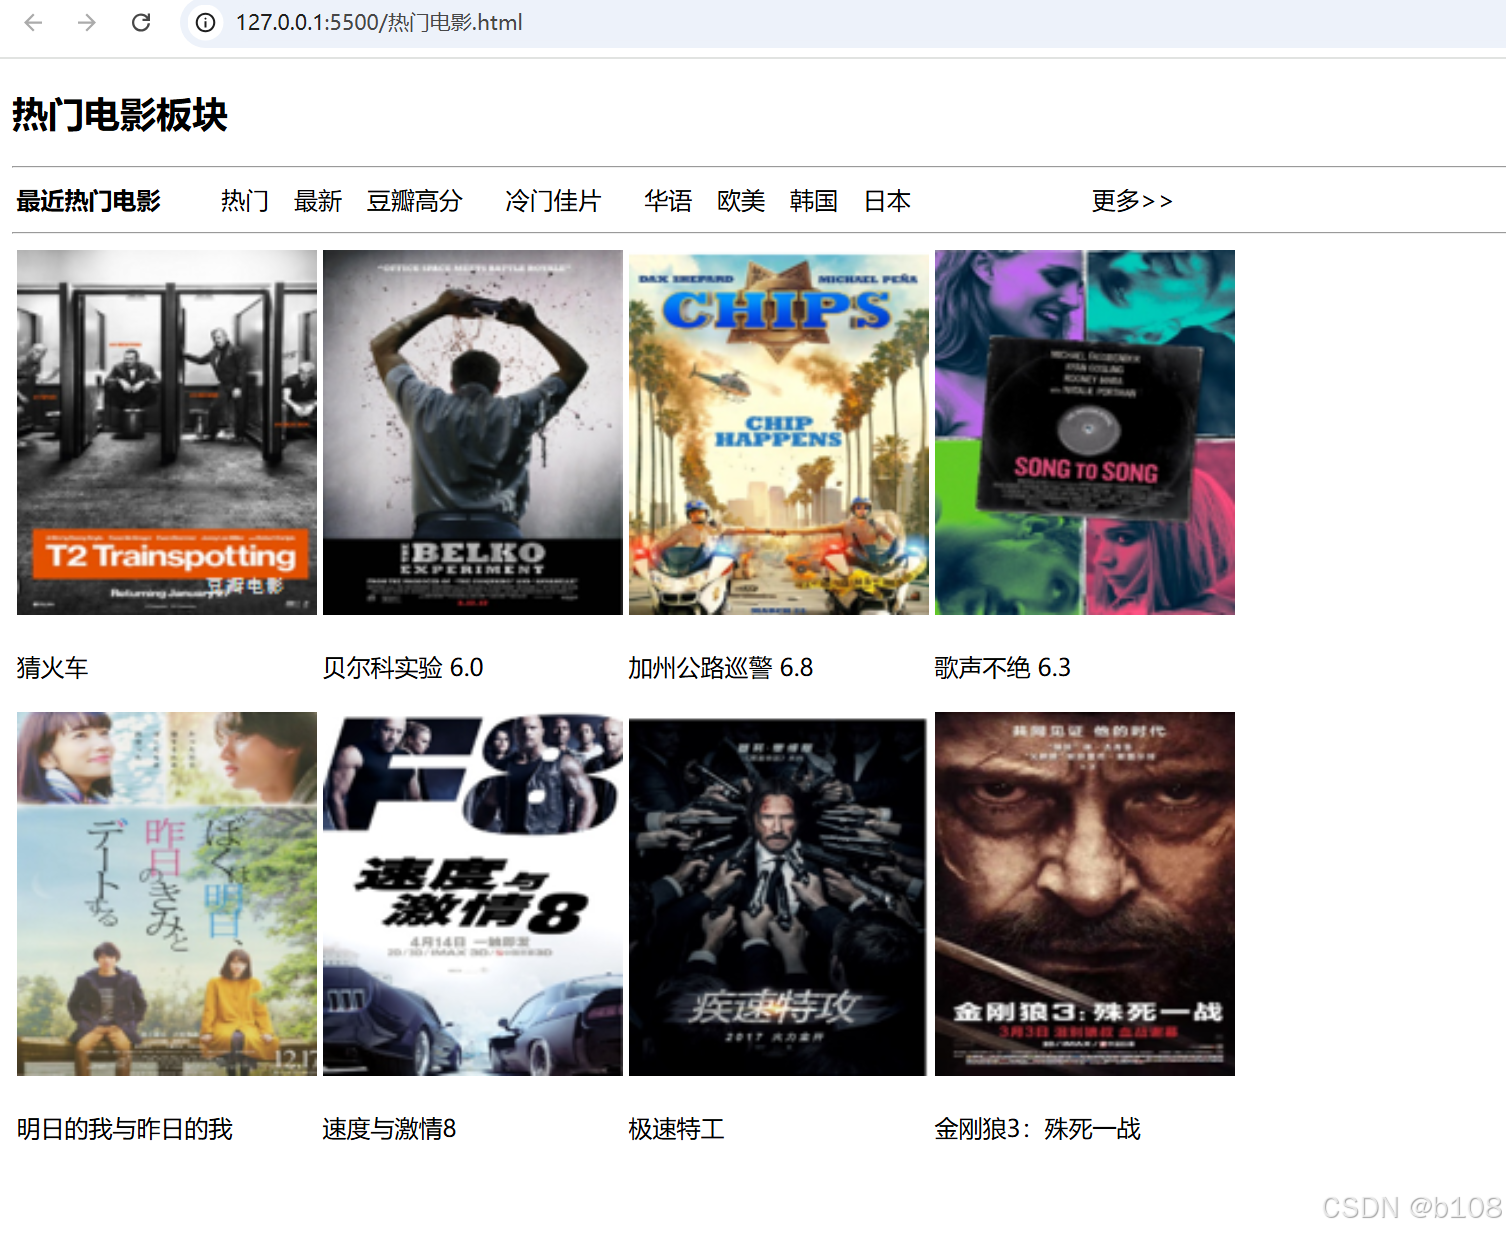Open the Belko Experiment poster
Image resolution: width=1506 pixels, height=1234 pixels.
click(x=473, y=432)
